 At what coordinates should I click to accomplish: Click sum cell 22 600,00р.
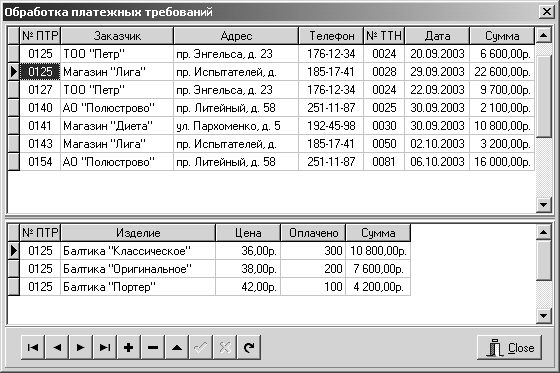click(x=502, y=72)
